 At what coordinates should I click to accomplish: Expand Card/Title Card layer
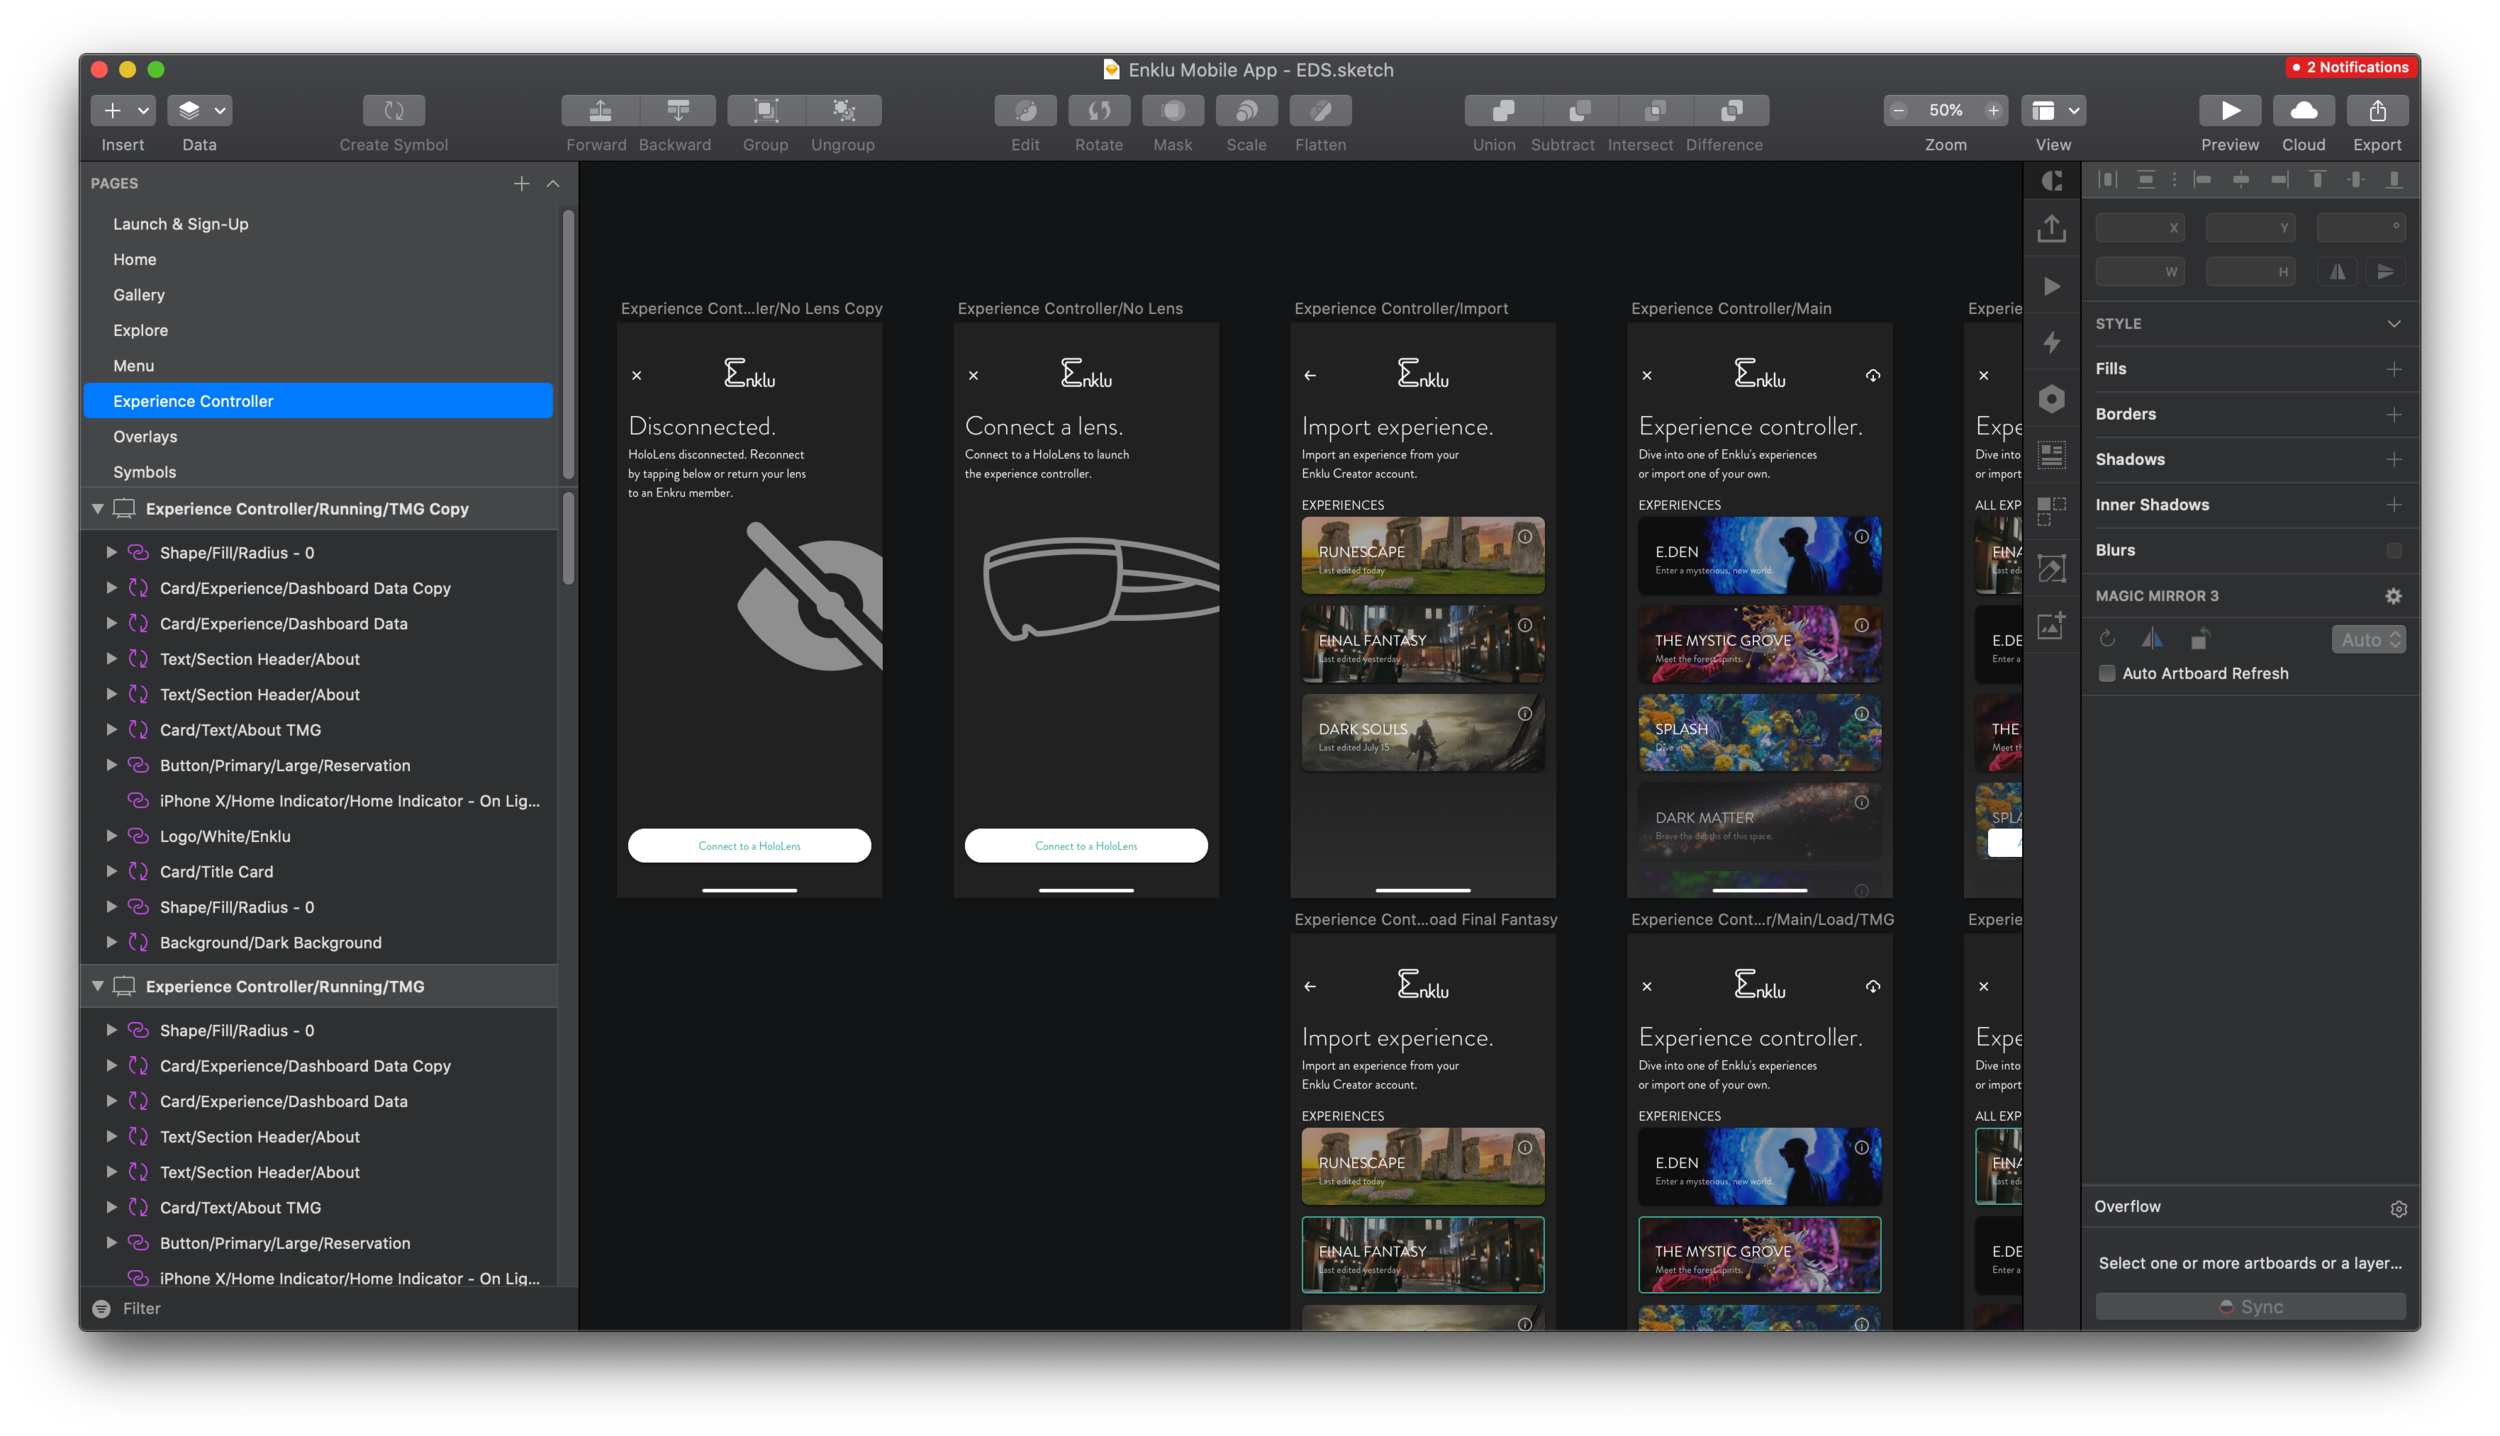click(111, 872)
